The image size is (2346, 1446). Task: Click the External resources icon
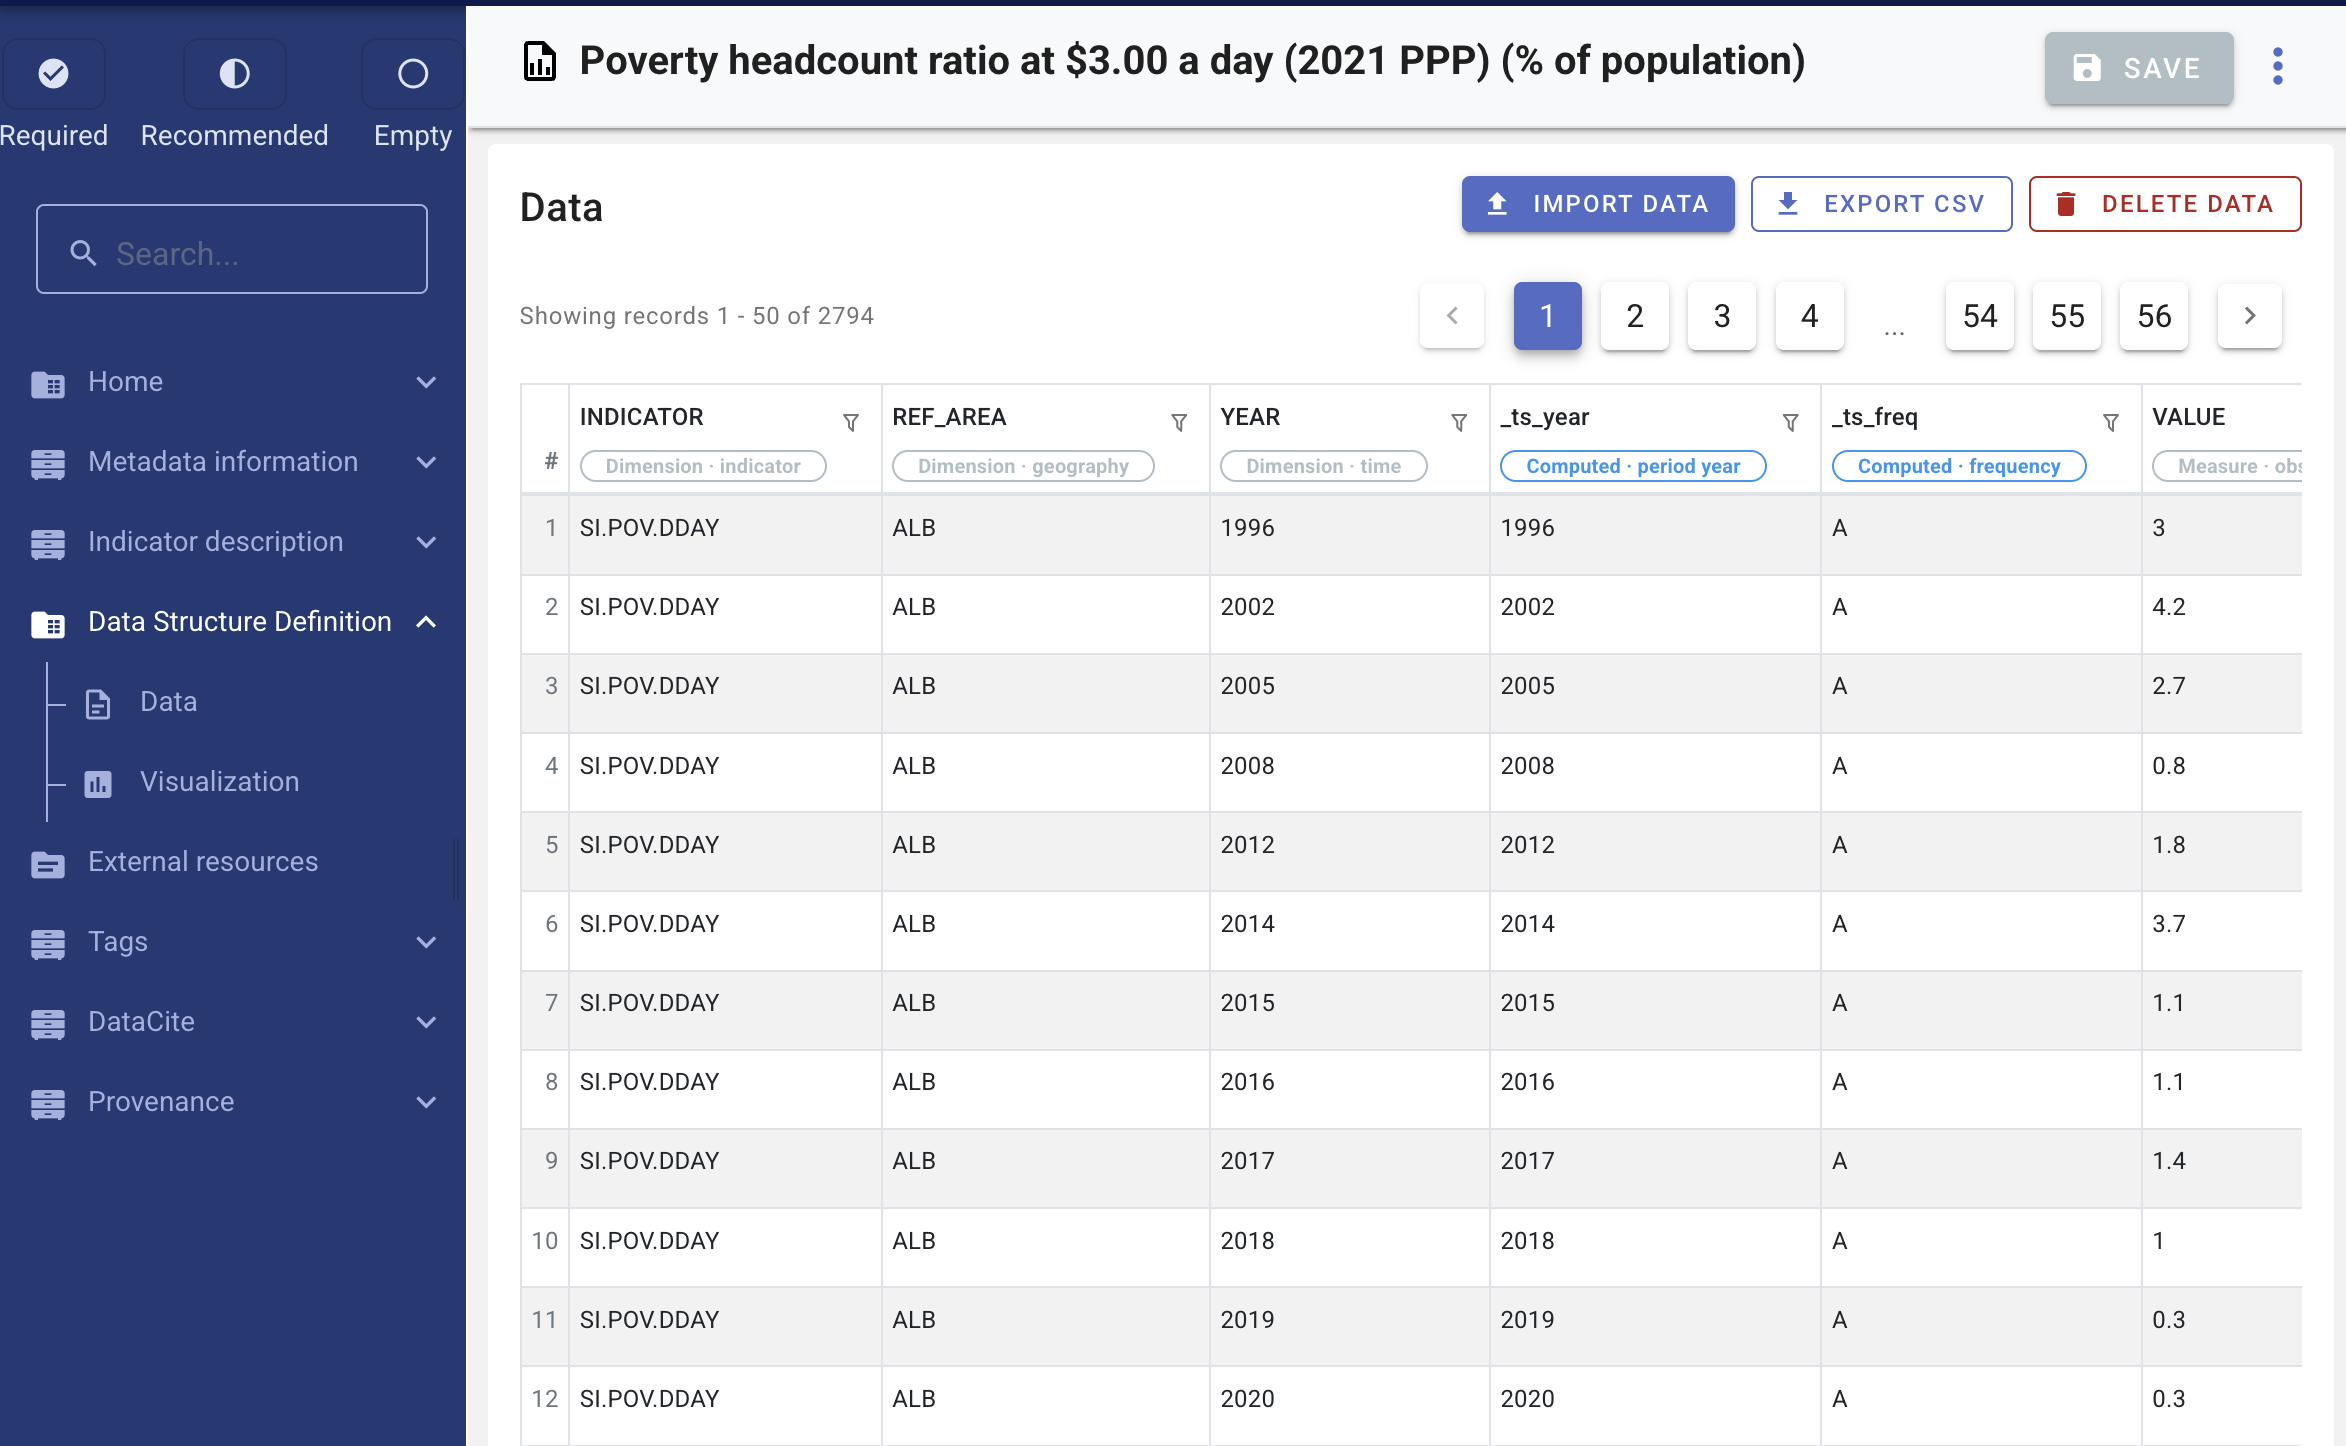[x=48, y=863]
